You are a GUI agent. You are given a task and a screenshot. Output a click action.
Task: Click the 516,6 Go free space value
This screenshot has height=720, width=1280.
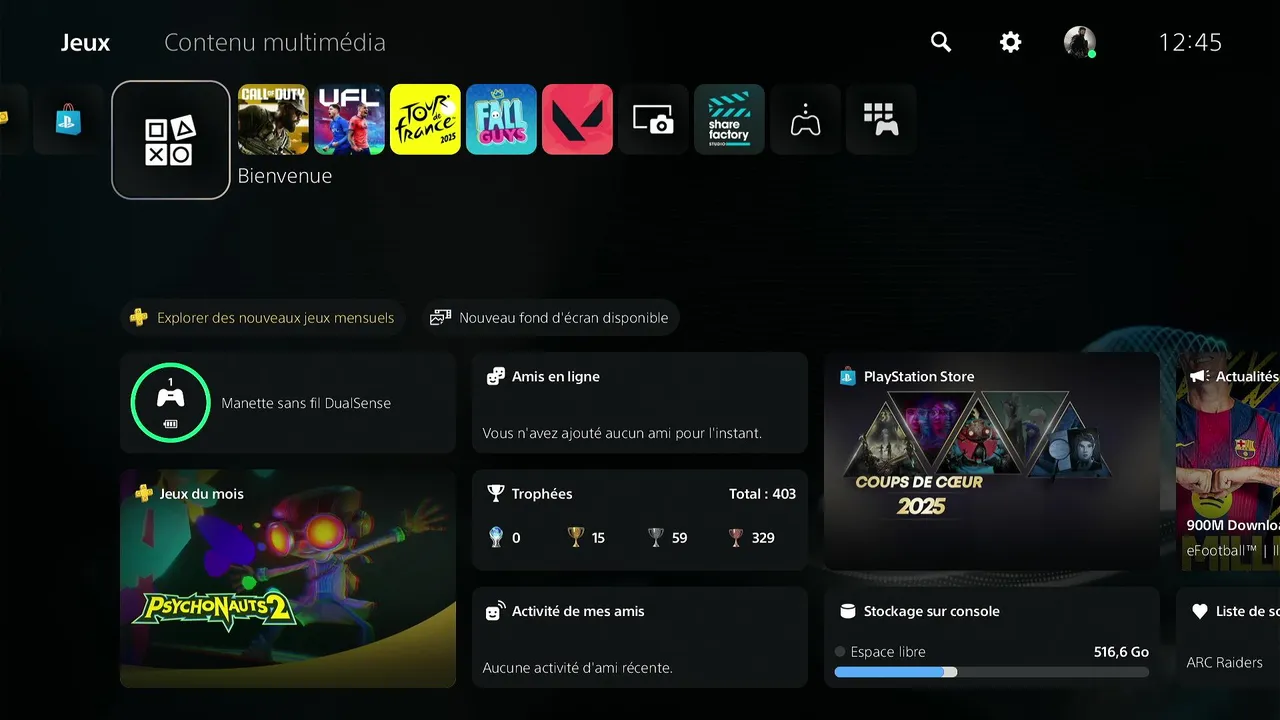click(1121, 652)
